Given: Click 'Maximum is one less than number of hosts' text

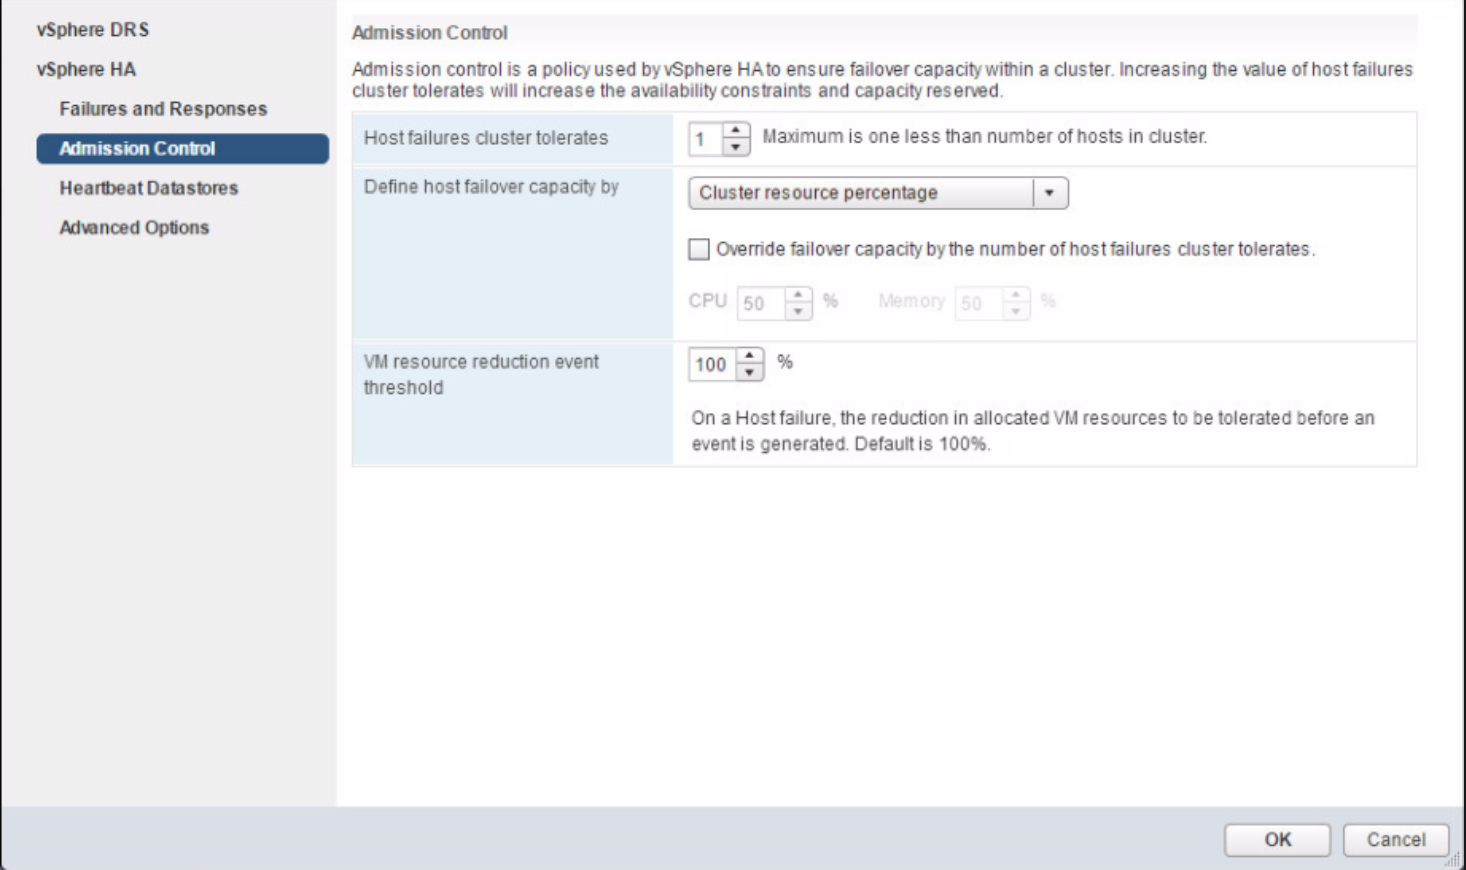Looking at the screenshot, I should click(x=985, y=137).
